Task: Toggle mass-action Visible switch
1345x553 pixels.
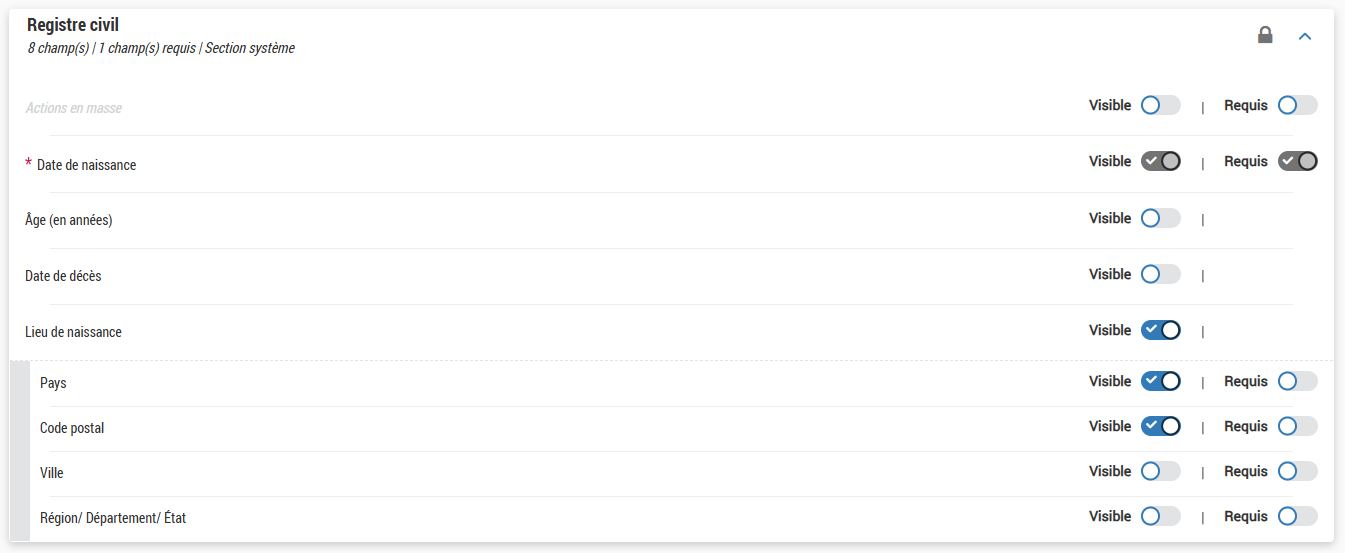Action: (x=1160, y=105)
